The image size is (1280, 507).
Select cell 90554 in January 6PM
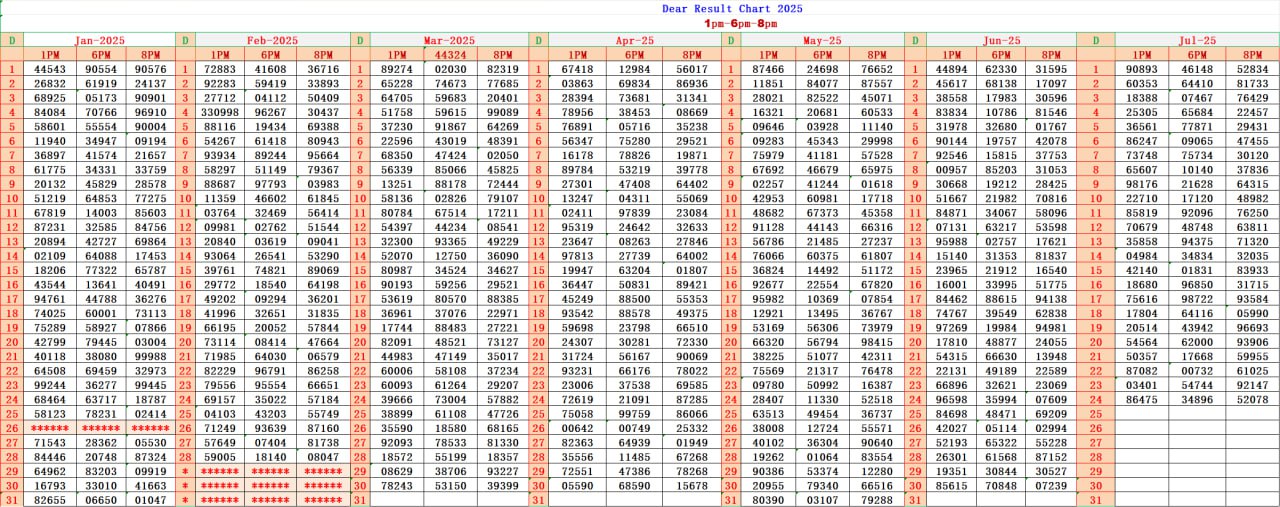pyautogui.click(x=101, y=69)
